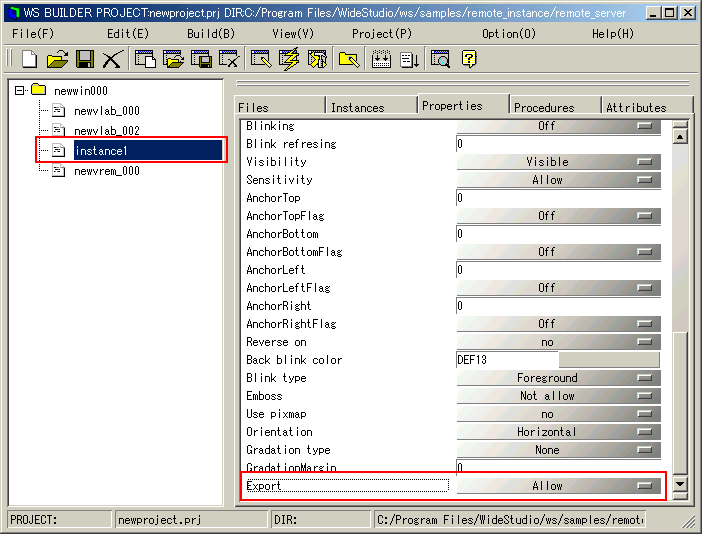The height and width of the screenshot is (536, 705).
Task: Click the lightning bolt build icon
Action: (289, 59)
